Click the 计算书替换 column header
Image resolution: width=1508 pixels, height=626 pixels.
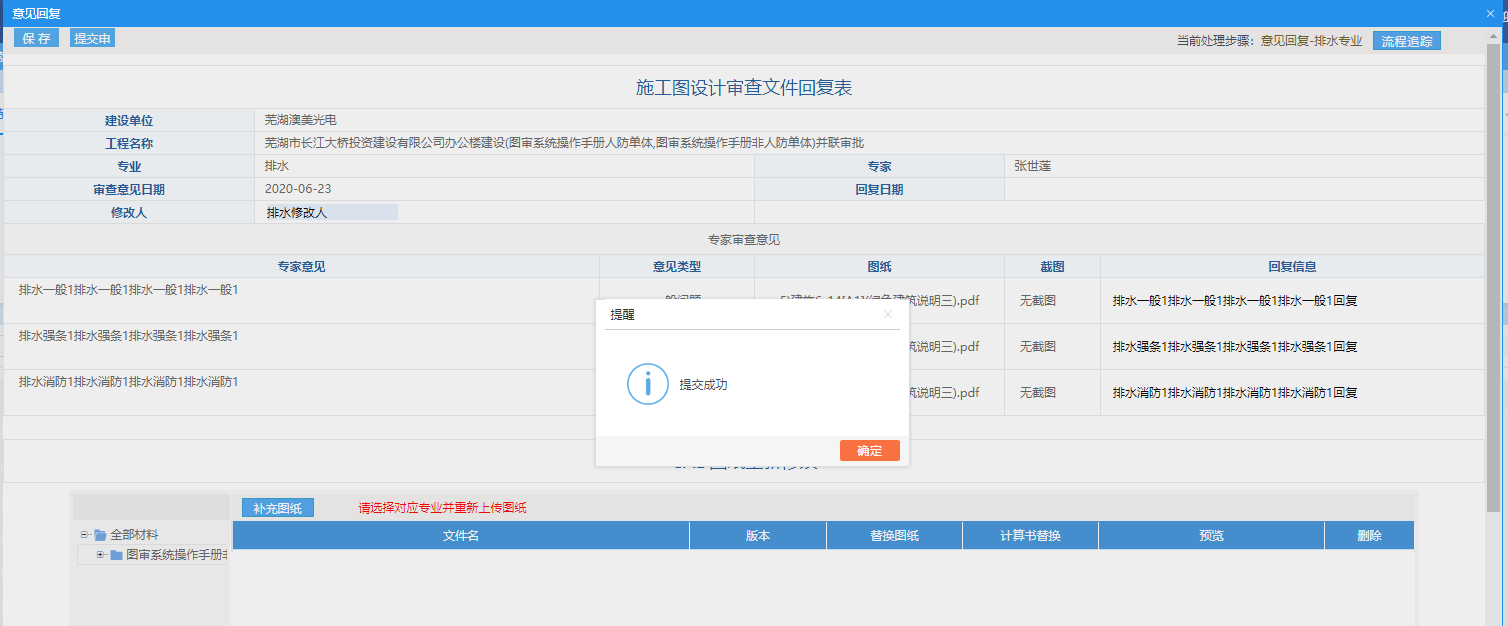tap(1030, 536)
